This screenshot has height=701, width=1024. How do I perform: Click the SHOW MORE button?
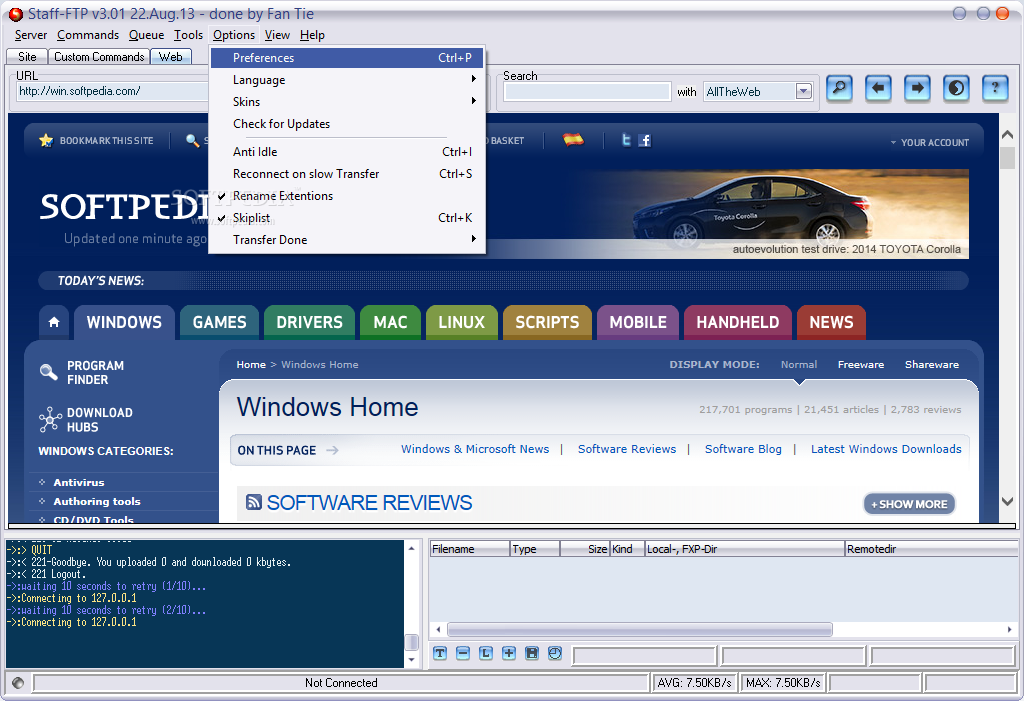point(909,504)
